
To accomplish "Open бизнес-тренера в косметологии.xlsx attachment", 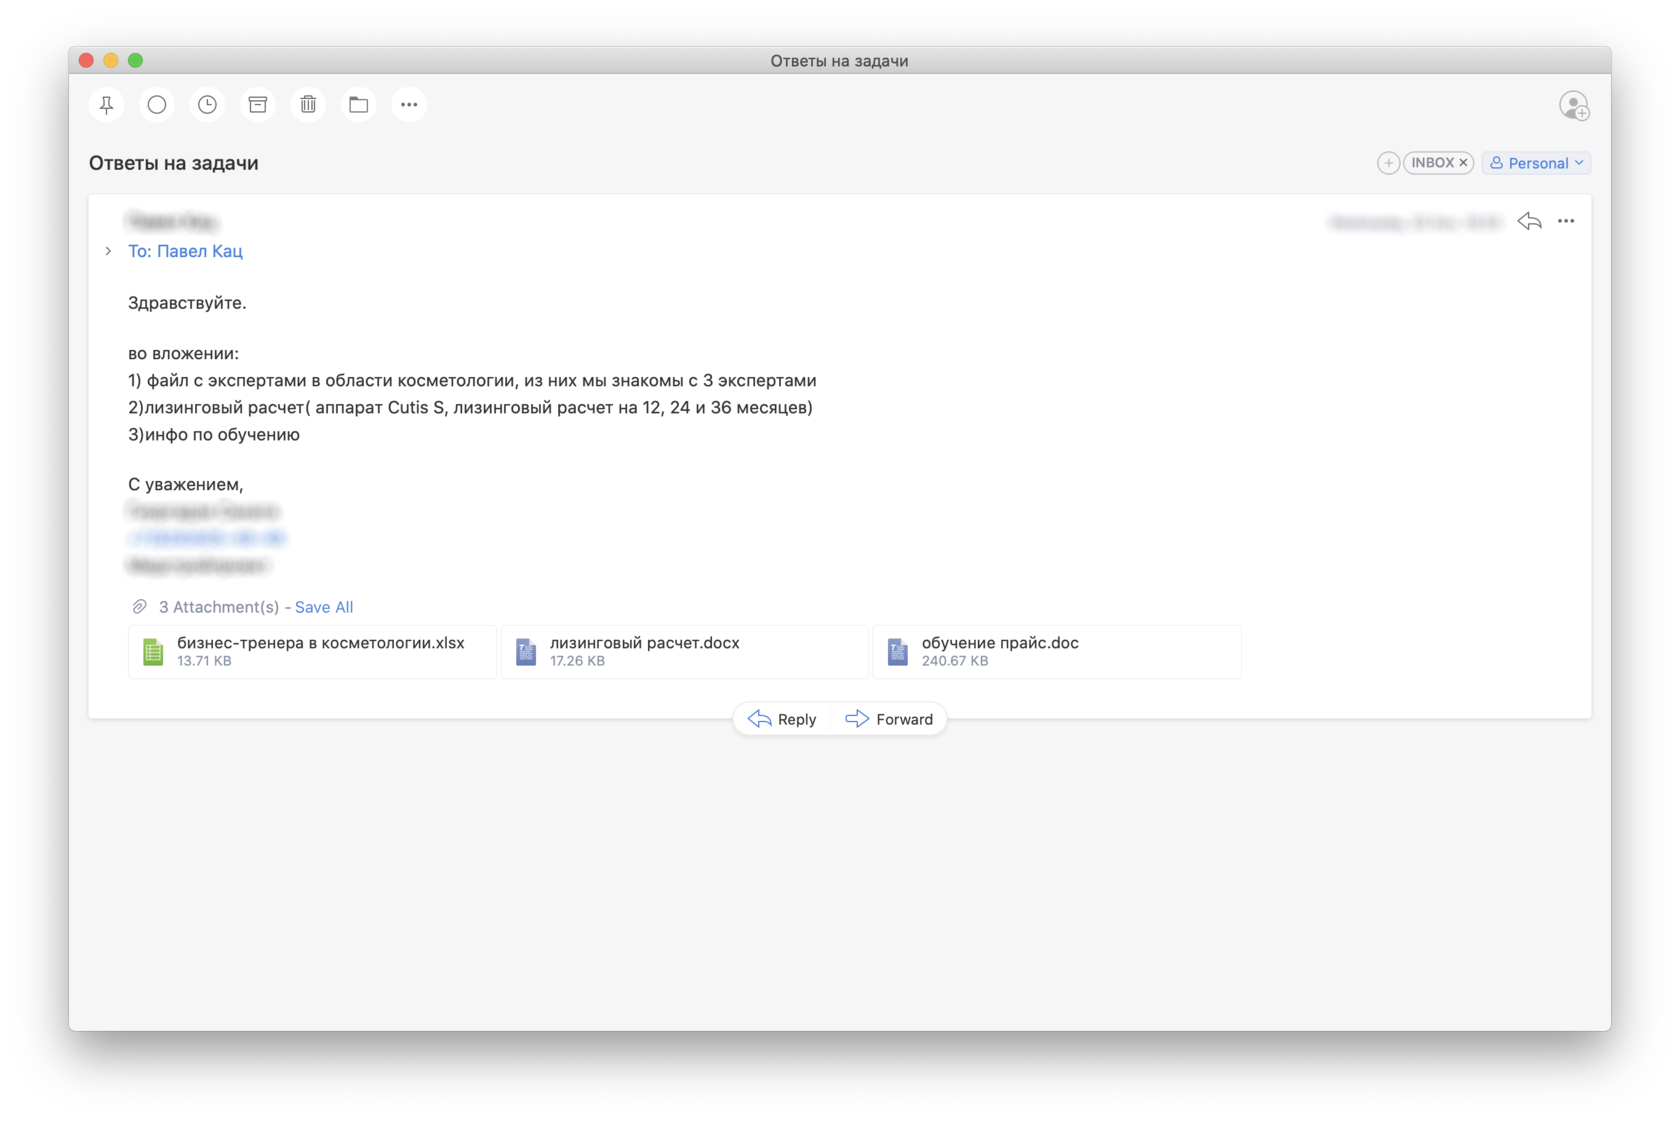I will pyautogui.click(x=312, y=651).
